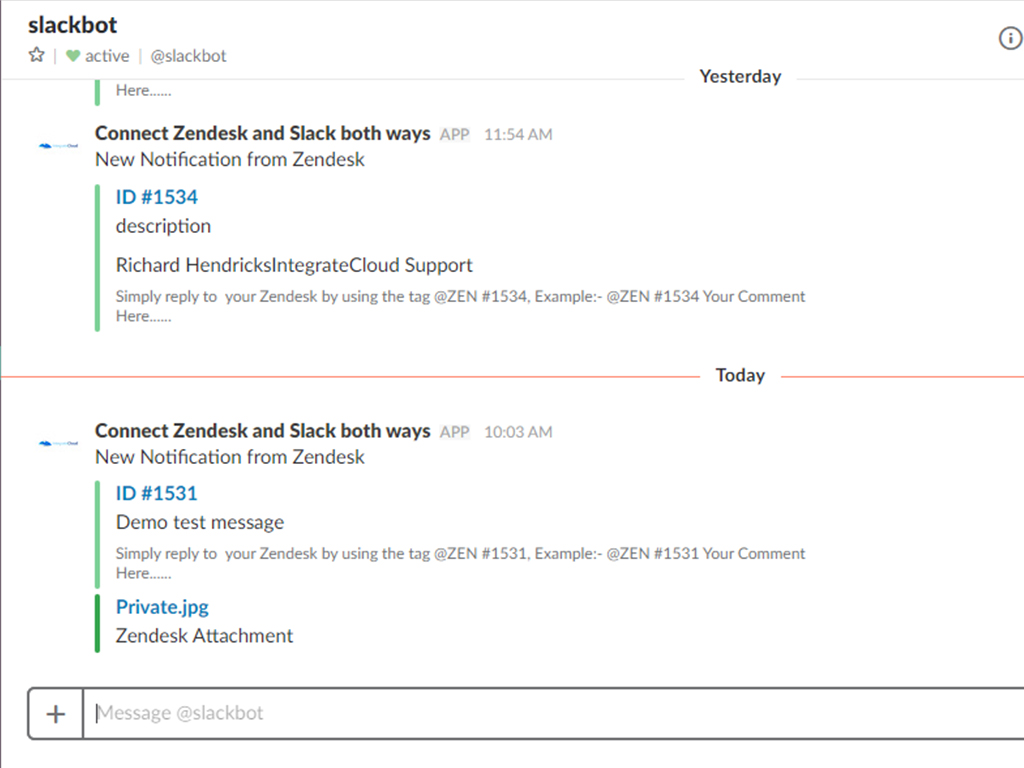Click the APP badge next to 11:54 AM
This screenshot has height=768, width=1024.
pyautogui.click(x=455, y=134)
